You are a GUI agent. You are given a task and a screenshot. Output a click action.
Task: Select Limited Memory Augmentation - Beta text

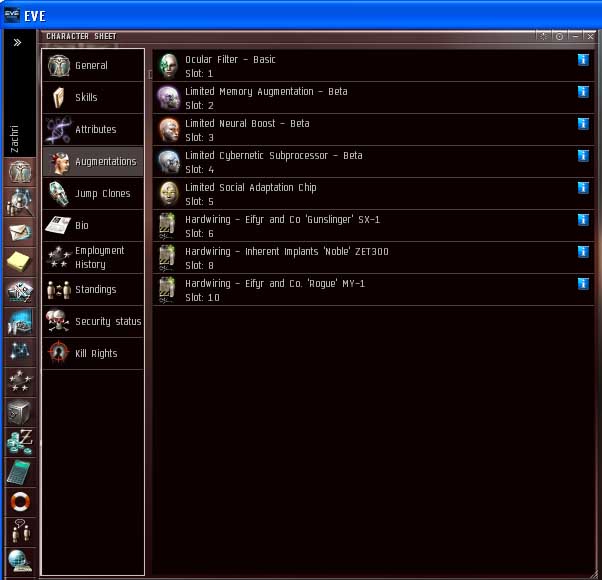click(x=266, y=91)
